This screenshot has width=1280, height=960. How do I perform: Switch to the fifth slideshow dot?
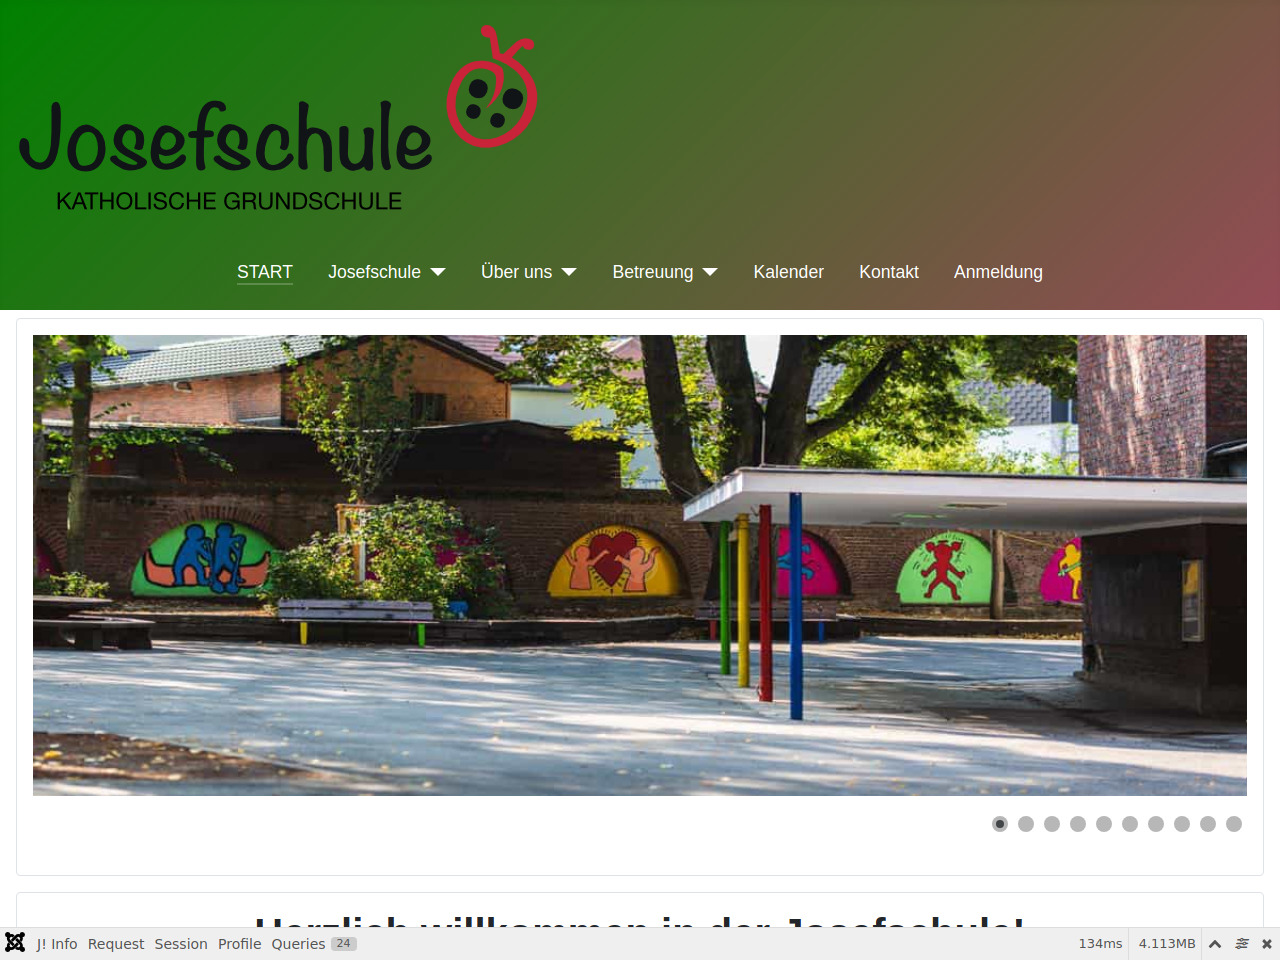(1104, 824)
